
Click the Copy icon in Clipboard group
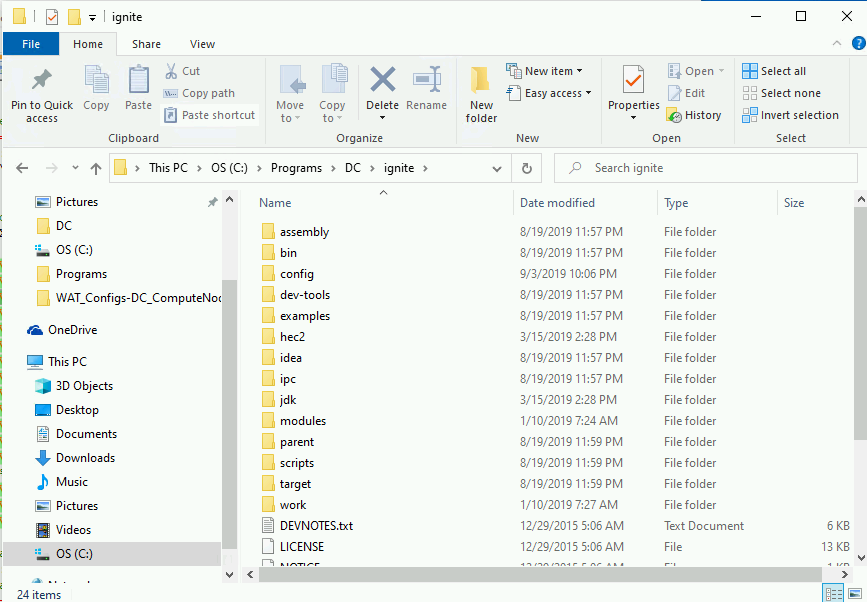pos(96,80)
